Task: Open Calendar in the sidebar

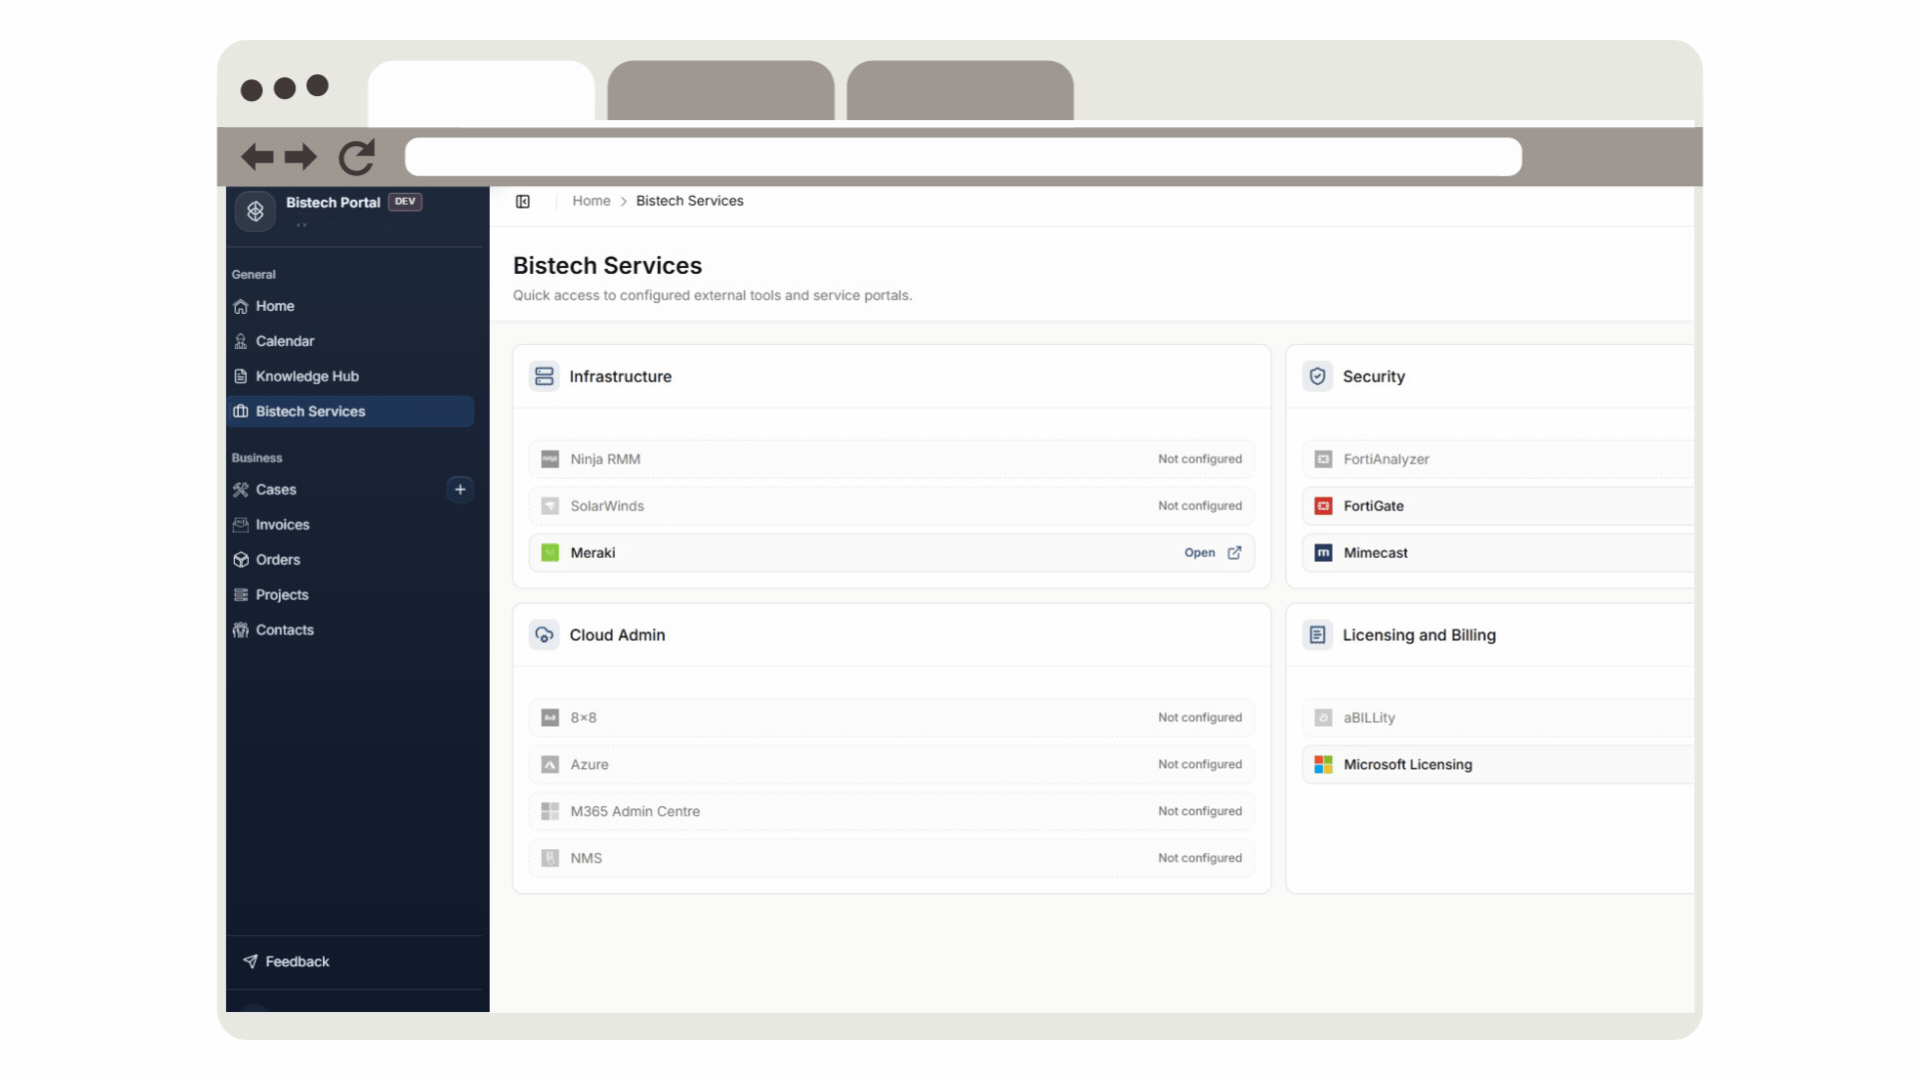Action: (350, 341)
